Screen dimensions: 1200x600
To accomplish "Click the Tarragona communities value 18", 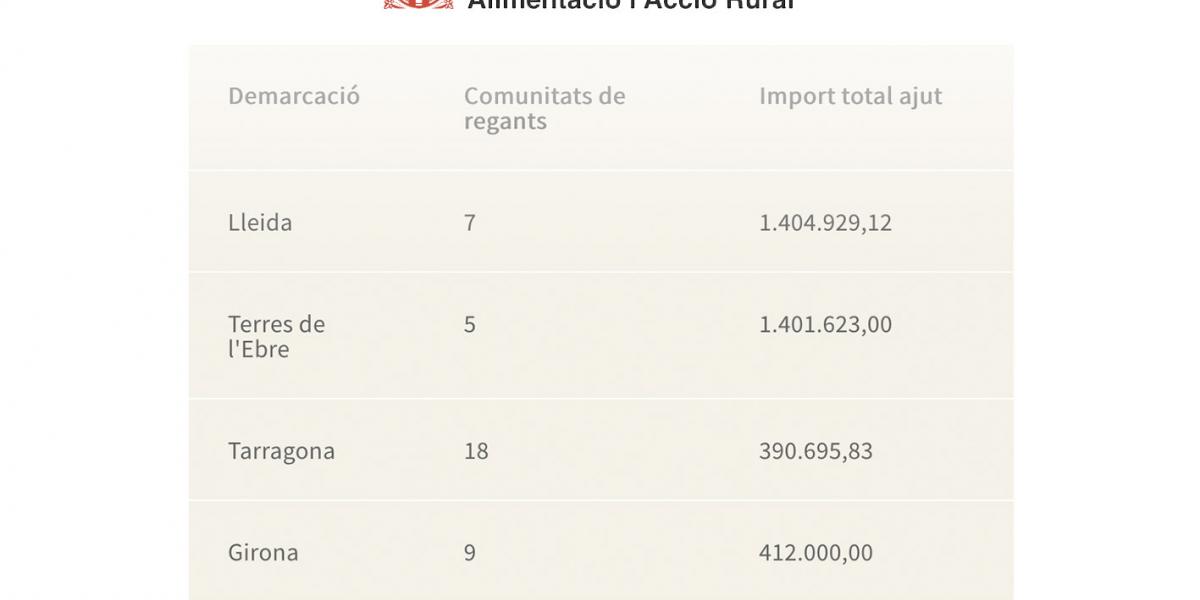I will pos(476,451).
